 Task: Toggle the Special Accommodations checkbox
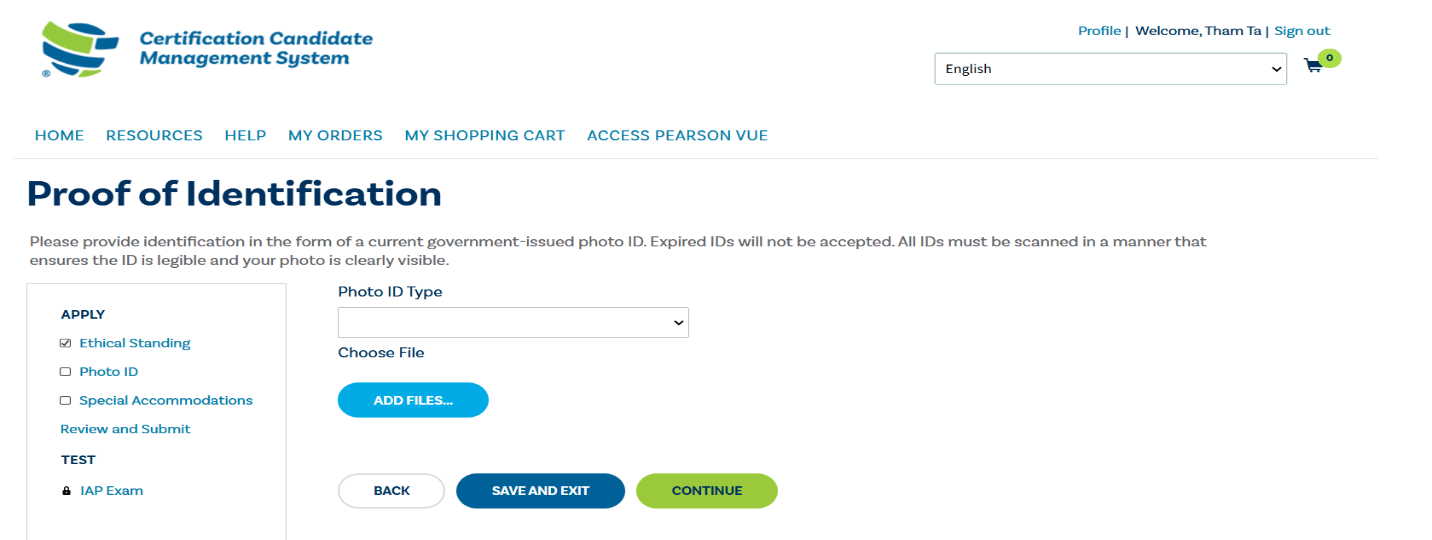click(66, 401)
